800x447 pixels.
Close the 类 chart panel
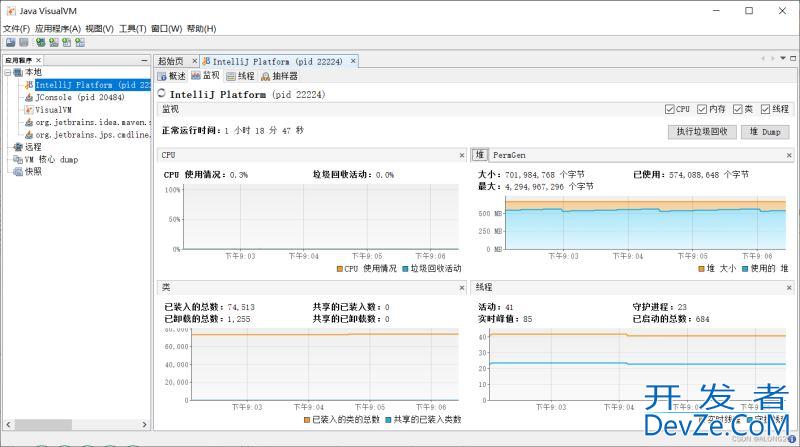click(462, 288)
